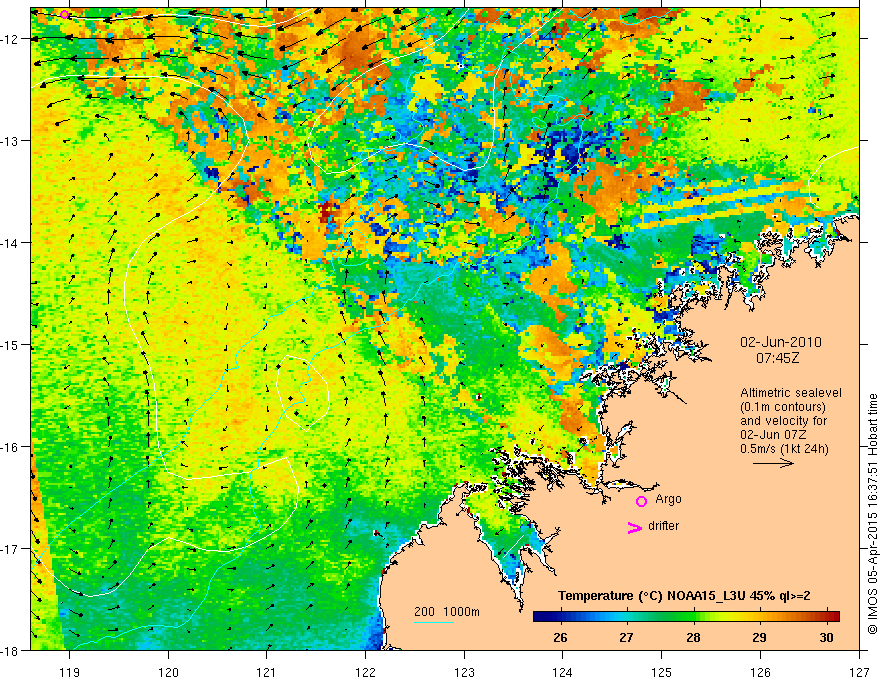This screenshot has height=680, width=880.
Task: Click the 'drifter' legend label
Action: [x=663, y=526]
